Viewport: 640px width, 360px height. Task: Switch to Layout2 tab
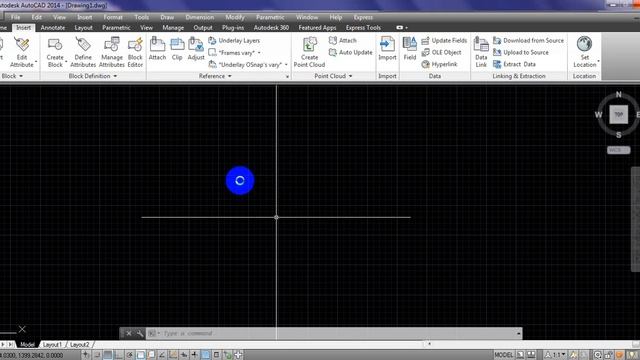pos(80,344)
